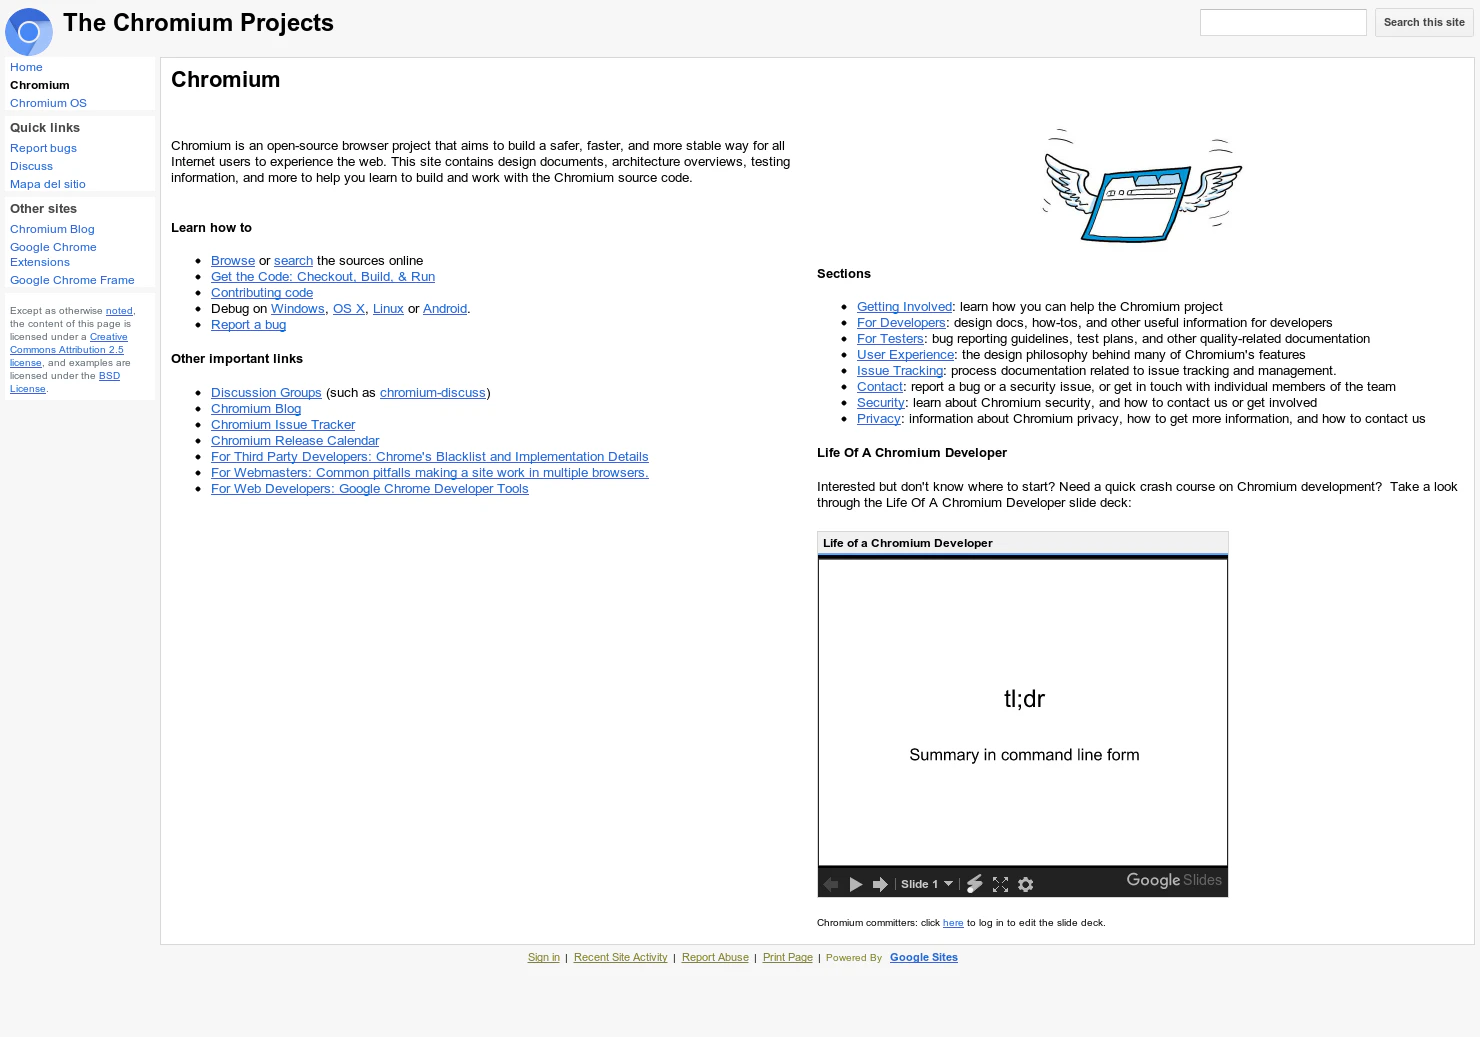Open the For Testers section link

(x=890, y=339)
